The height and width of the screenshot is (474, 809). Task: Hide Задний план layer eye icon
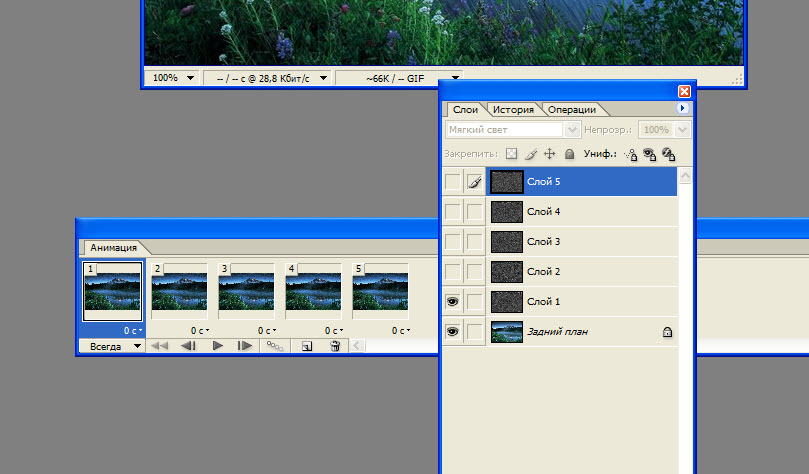pyautogui.click(x=452, y=332)
